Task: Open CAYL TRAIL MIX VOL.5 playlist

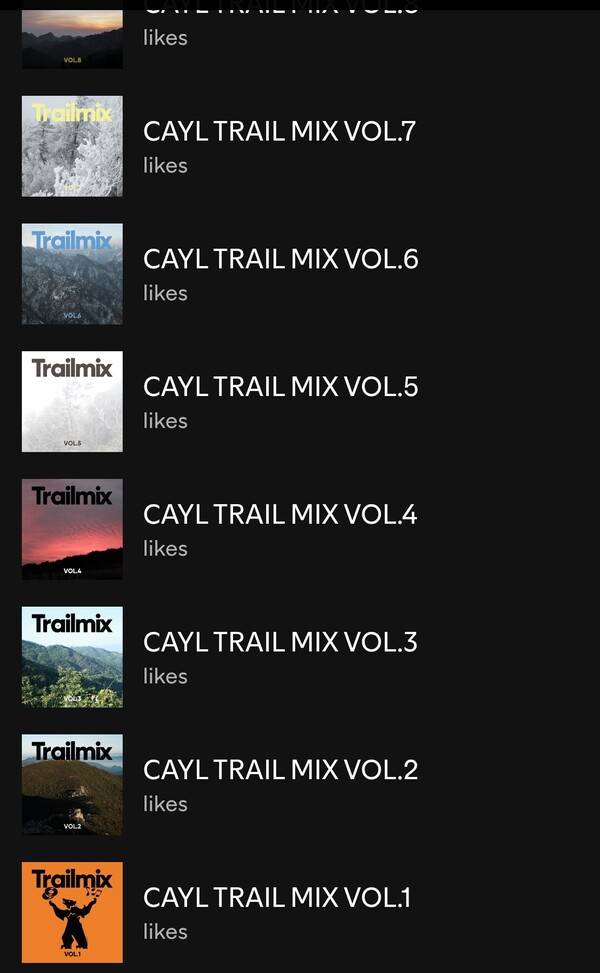Action: pos(280,387)
